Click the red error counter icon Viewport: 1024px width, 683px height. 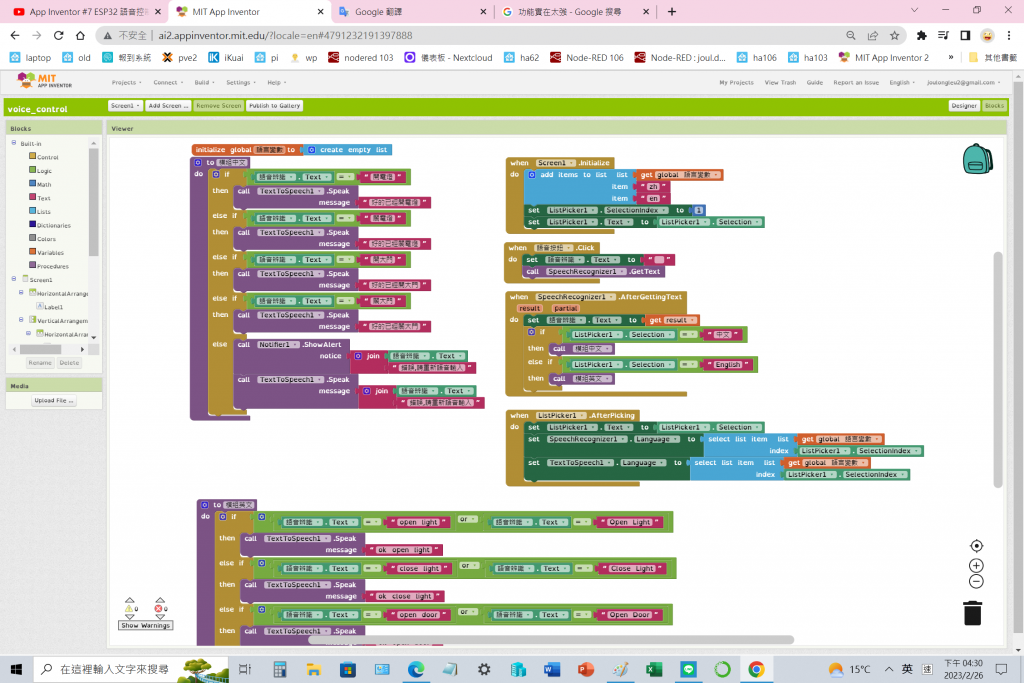click(x=160, y=608)
